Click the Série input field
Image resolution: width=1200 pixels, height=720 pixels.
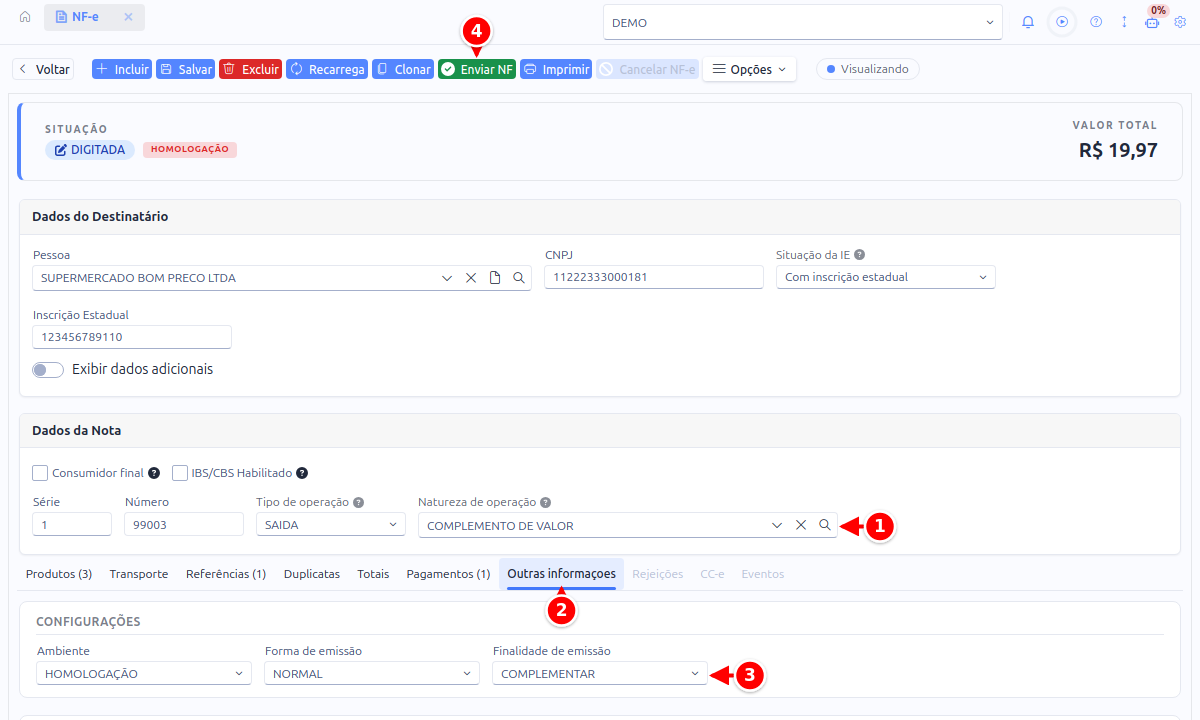(x=72, y=524)
